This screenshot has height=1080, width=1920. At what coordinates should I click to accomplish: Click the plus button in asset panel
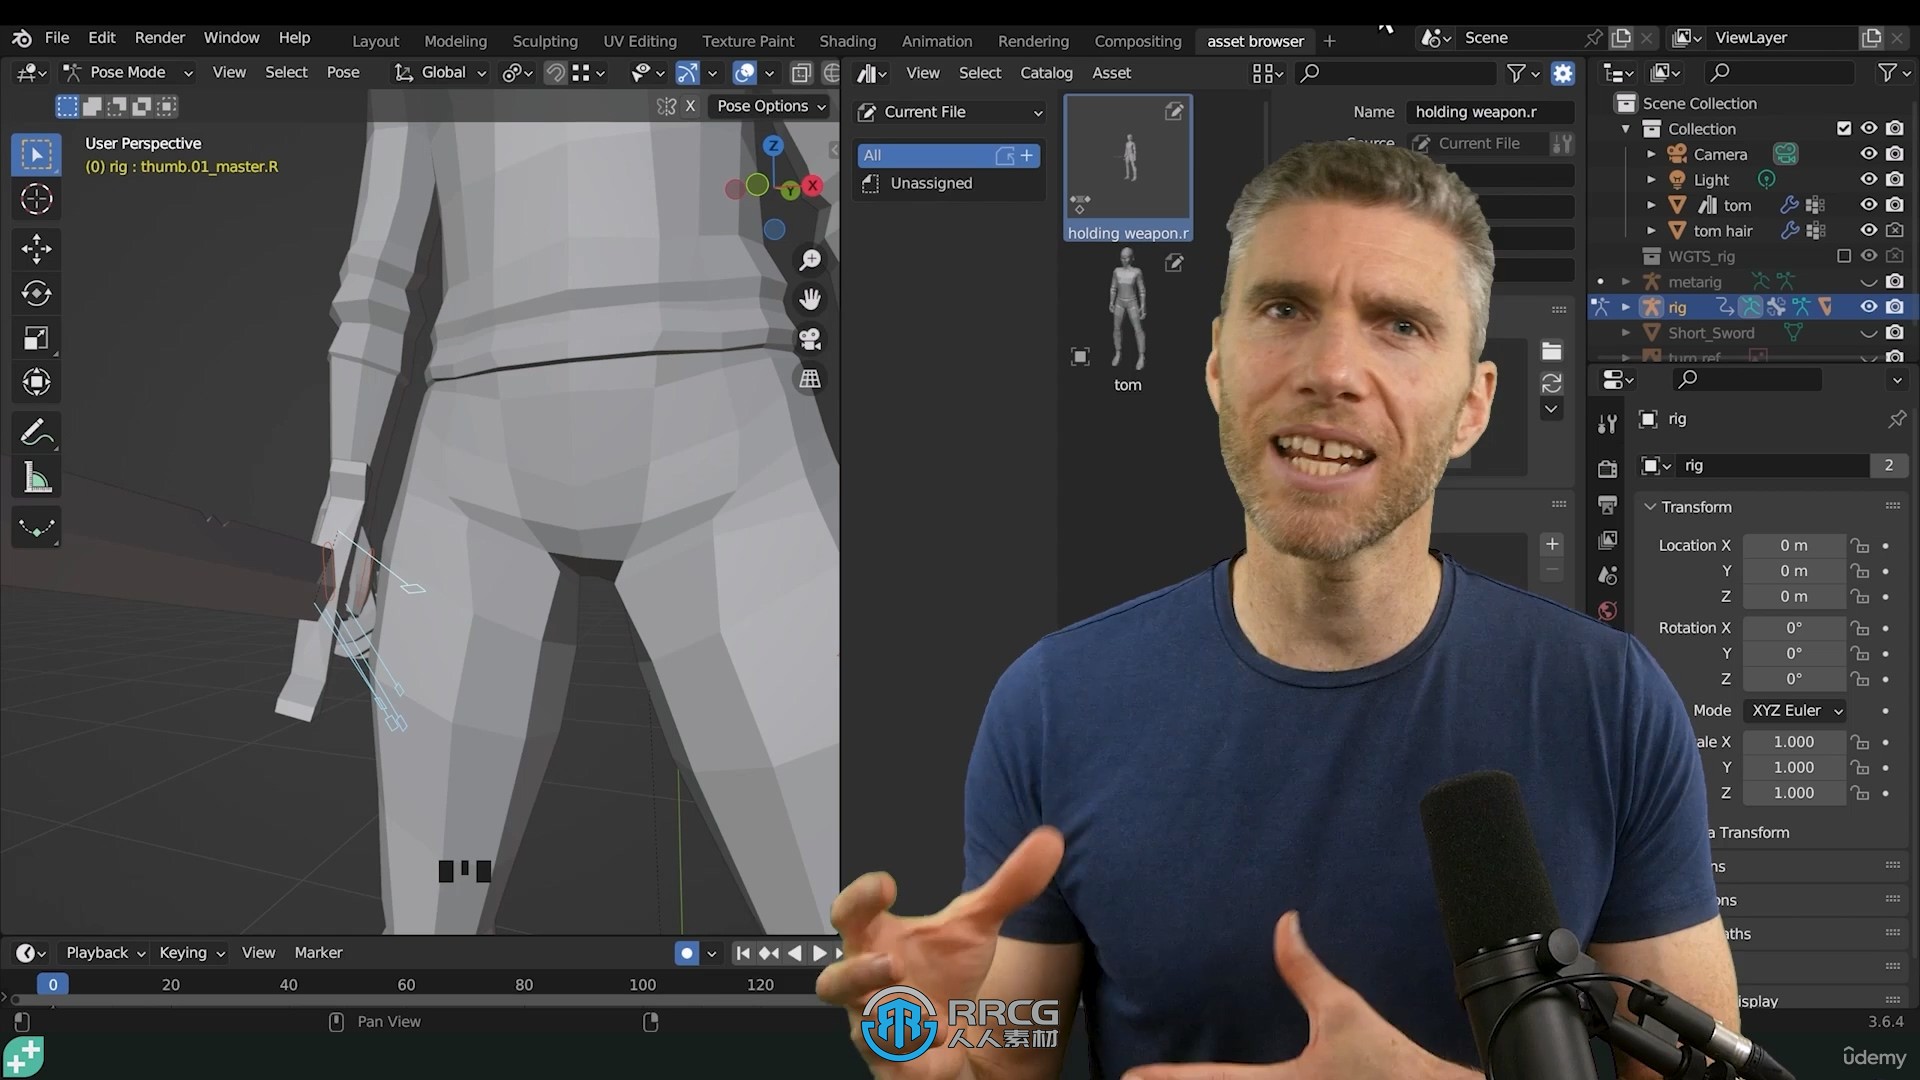tap(1552, 544)
